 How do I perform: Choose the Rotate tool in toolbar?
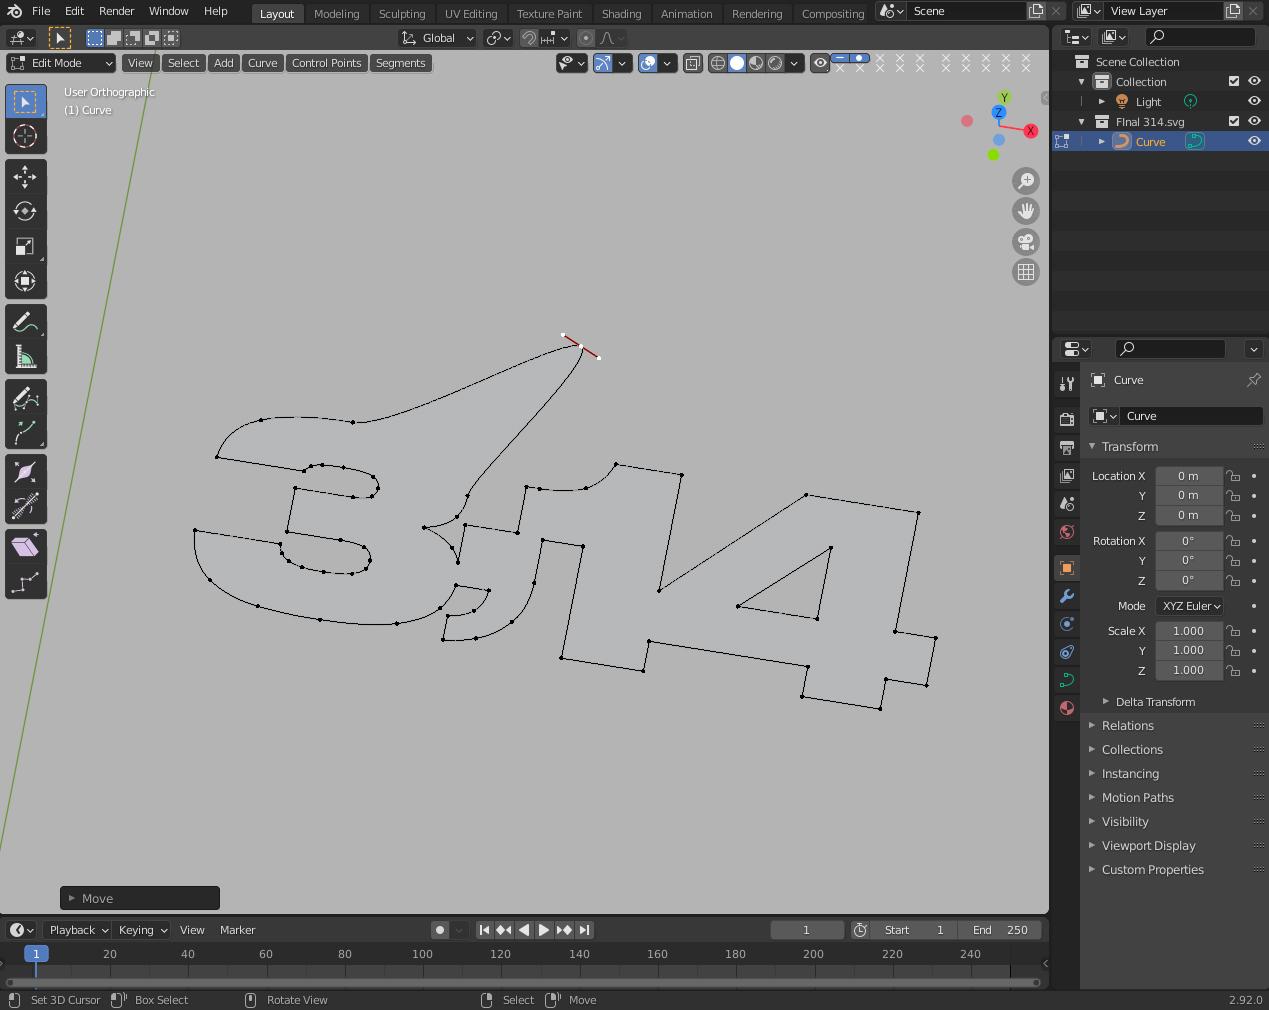coord(25,211)
